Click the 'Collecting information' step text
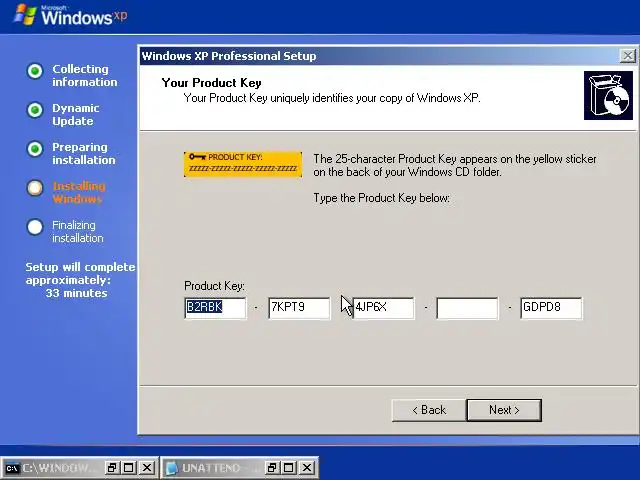The image size is (640, 480). pos(84,76)
